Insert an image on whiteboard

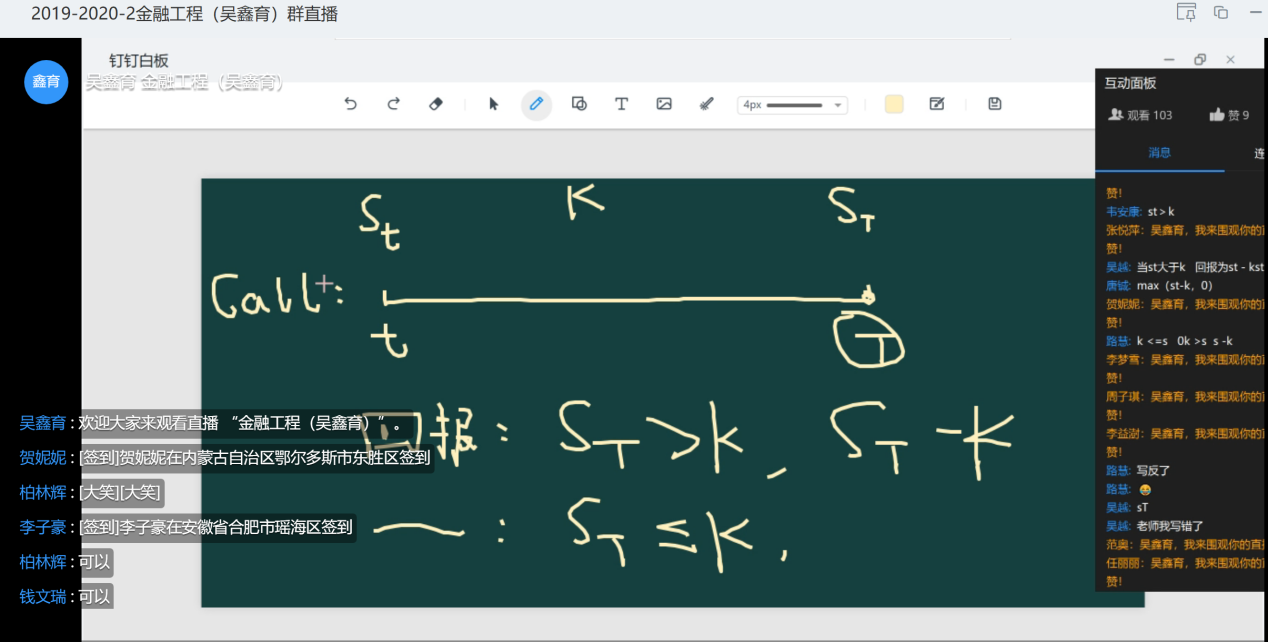664,104
